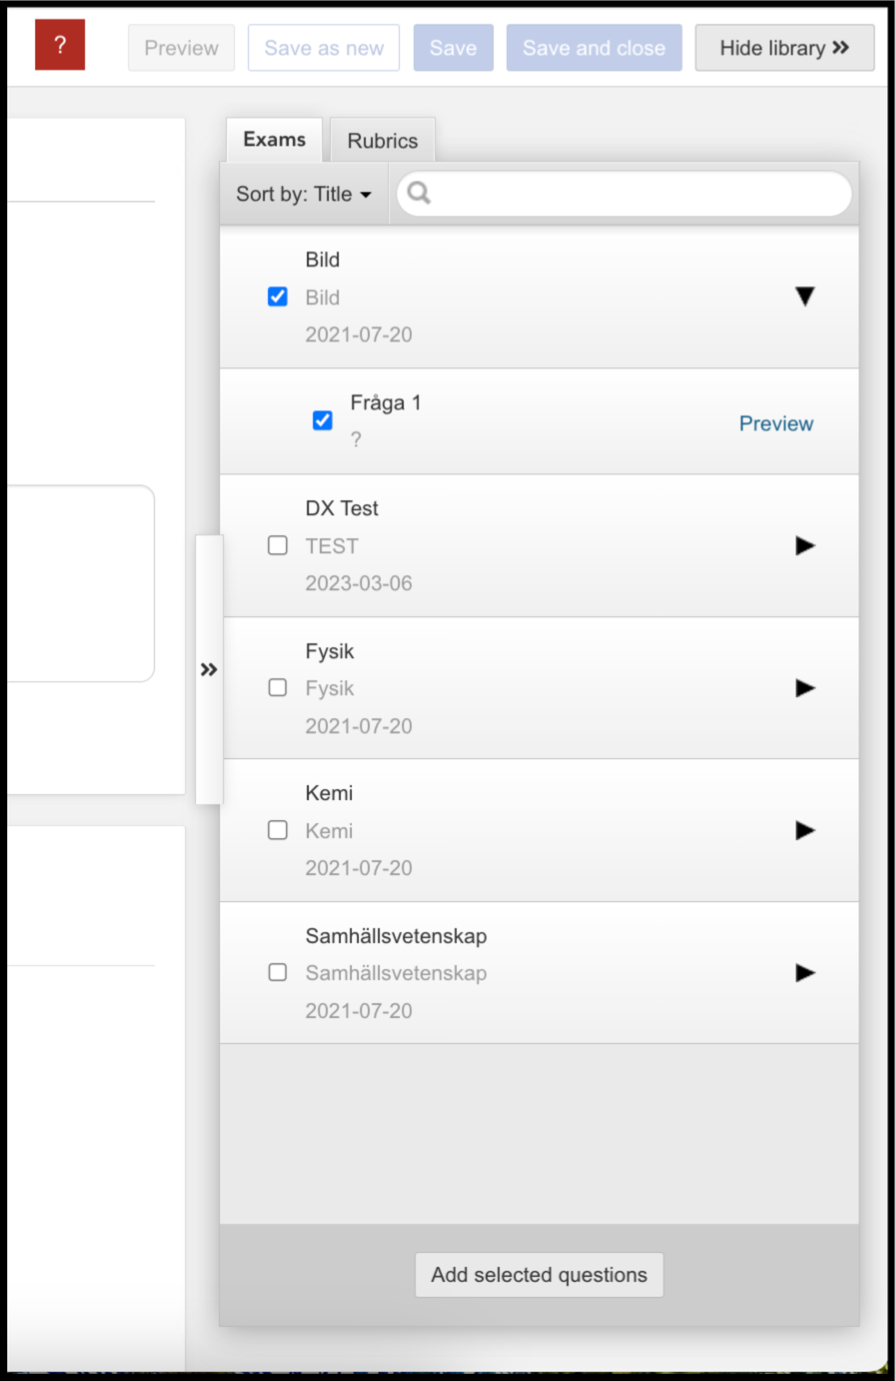
Task: Open the Preview link for Fråga 1
Action: pos(776,423)
